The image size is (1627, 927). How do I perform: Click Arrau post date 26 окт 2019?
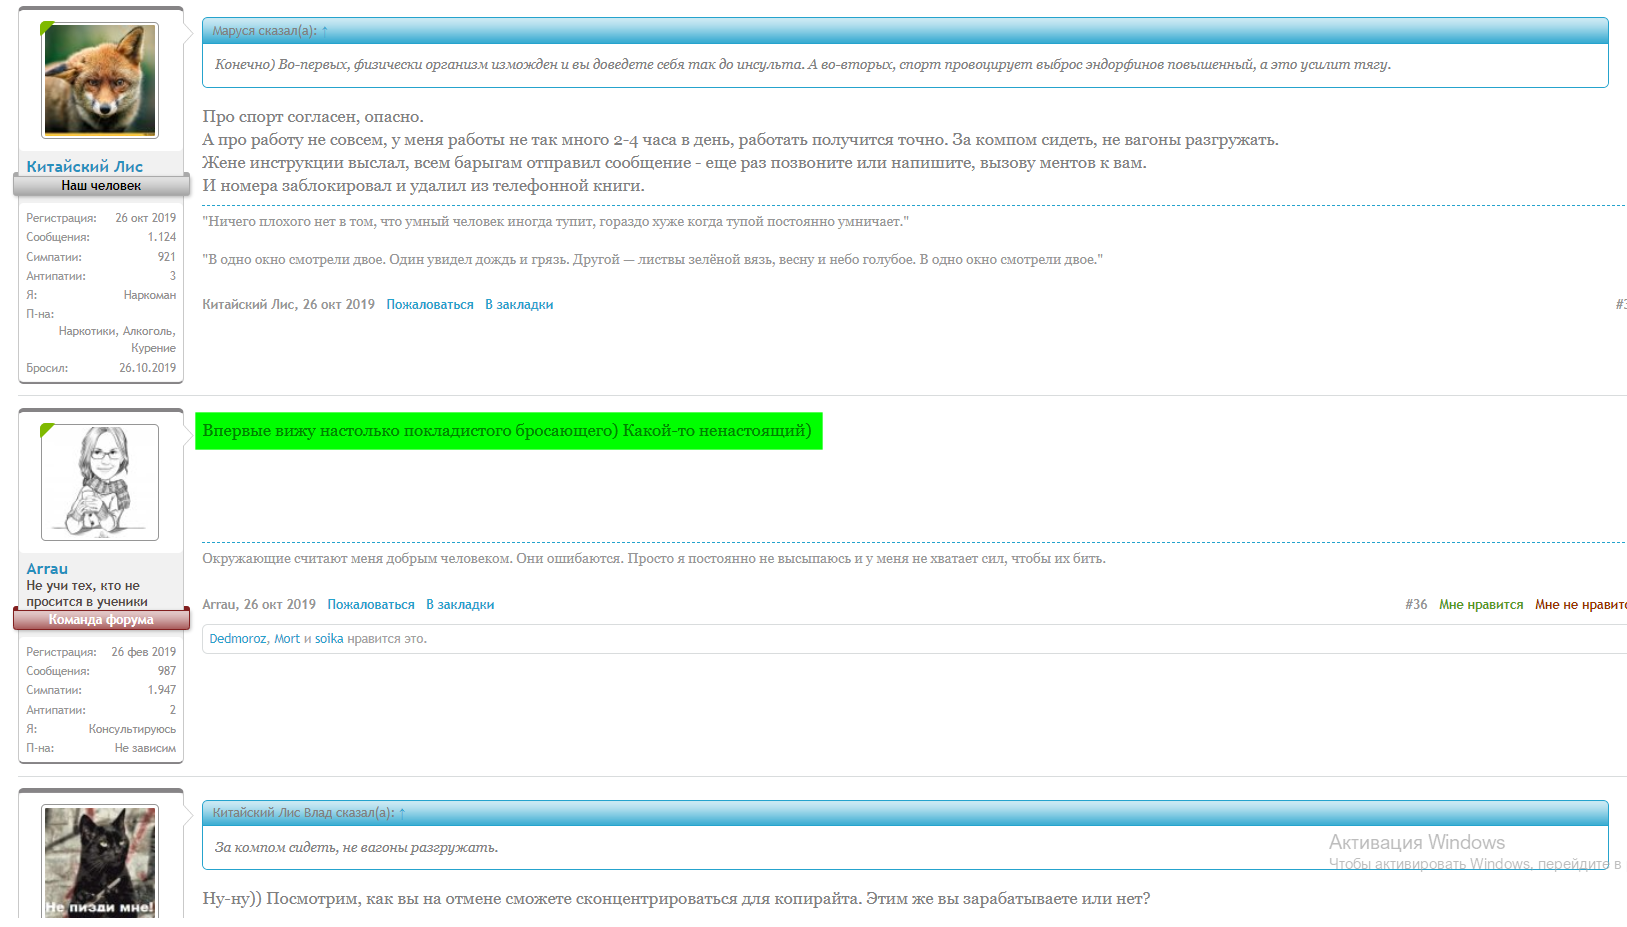pyautogui.click(x=280, y=605)
